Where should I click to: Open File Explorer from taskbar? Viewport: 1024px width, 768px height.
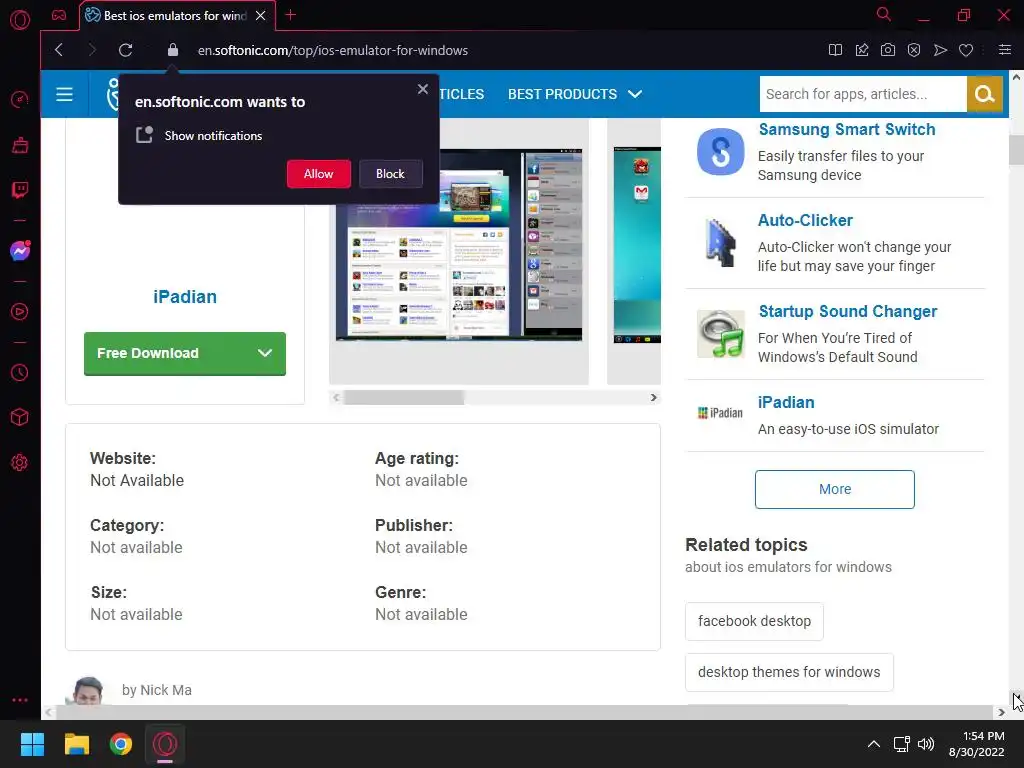click(x=76, y=744)
